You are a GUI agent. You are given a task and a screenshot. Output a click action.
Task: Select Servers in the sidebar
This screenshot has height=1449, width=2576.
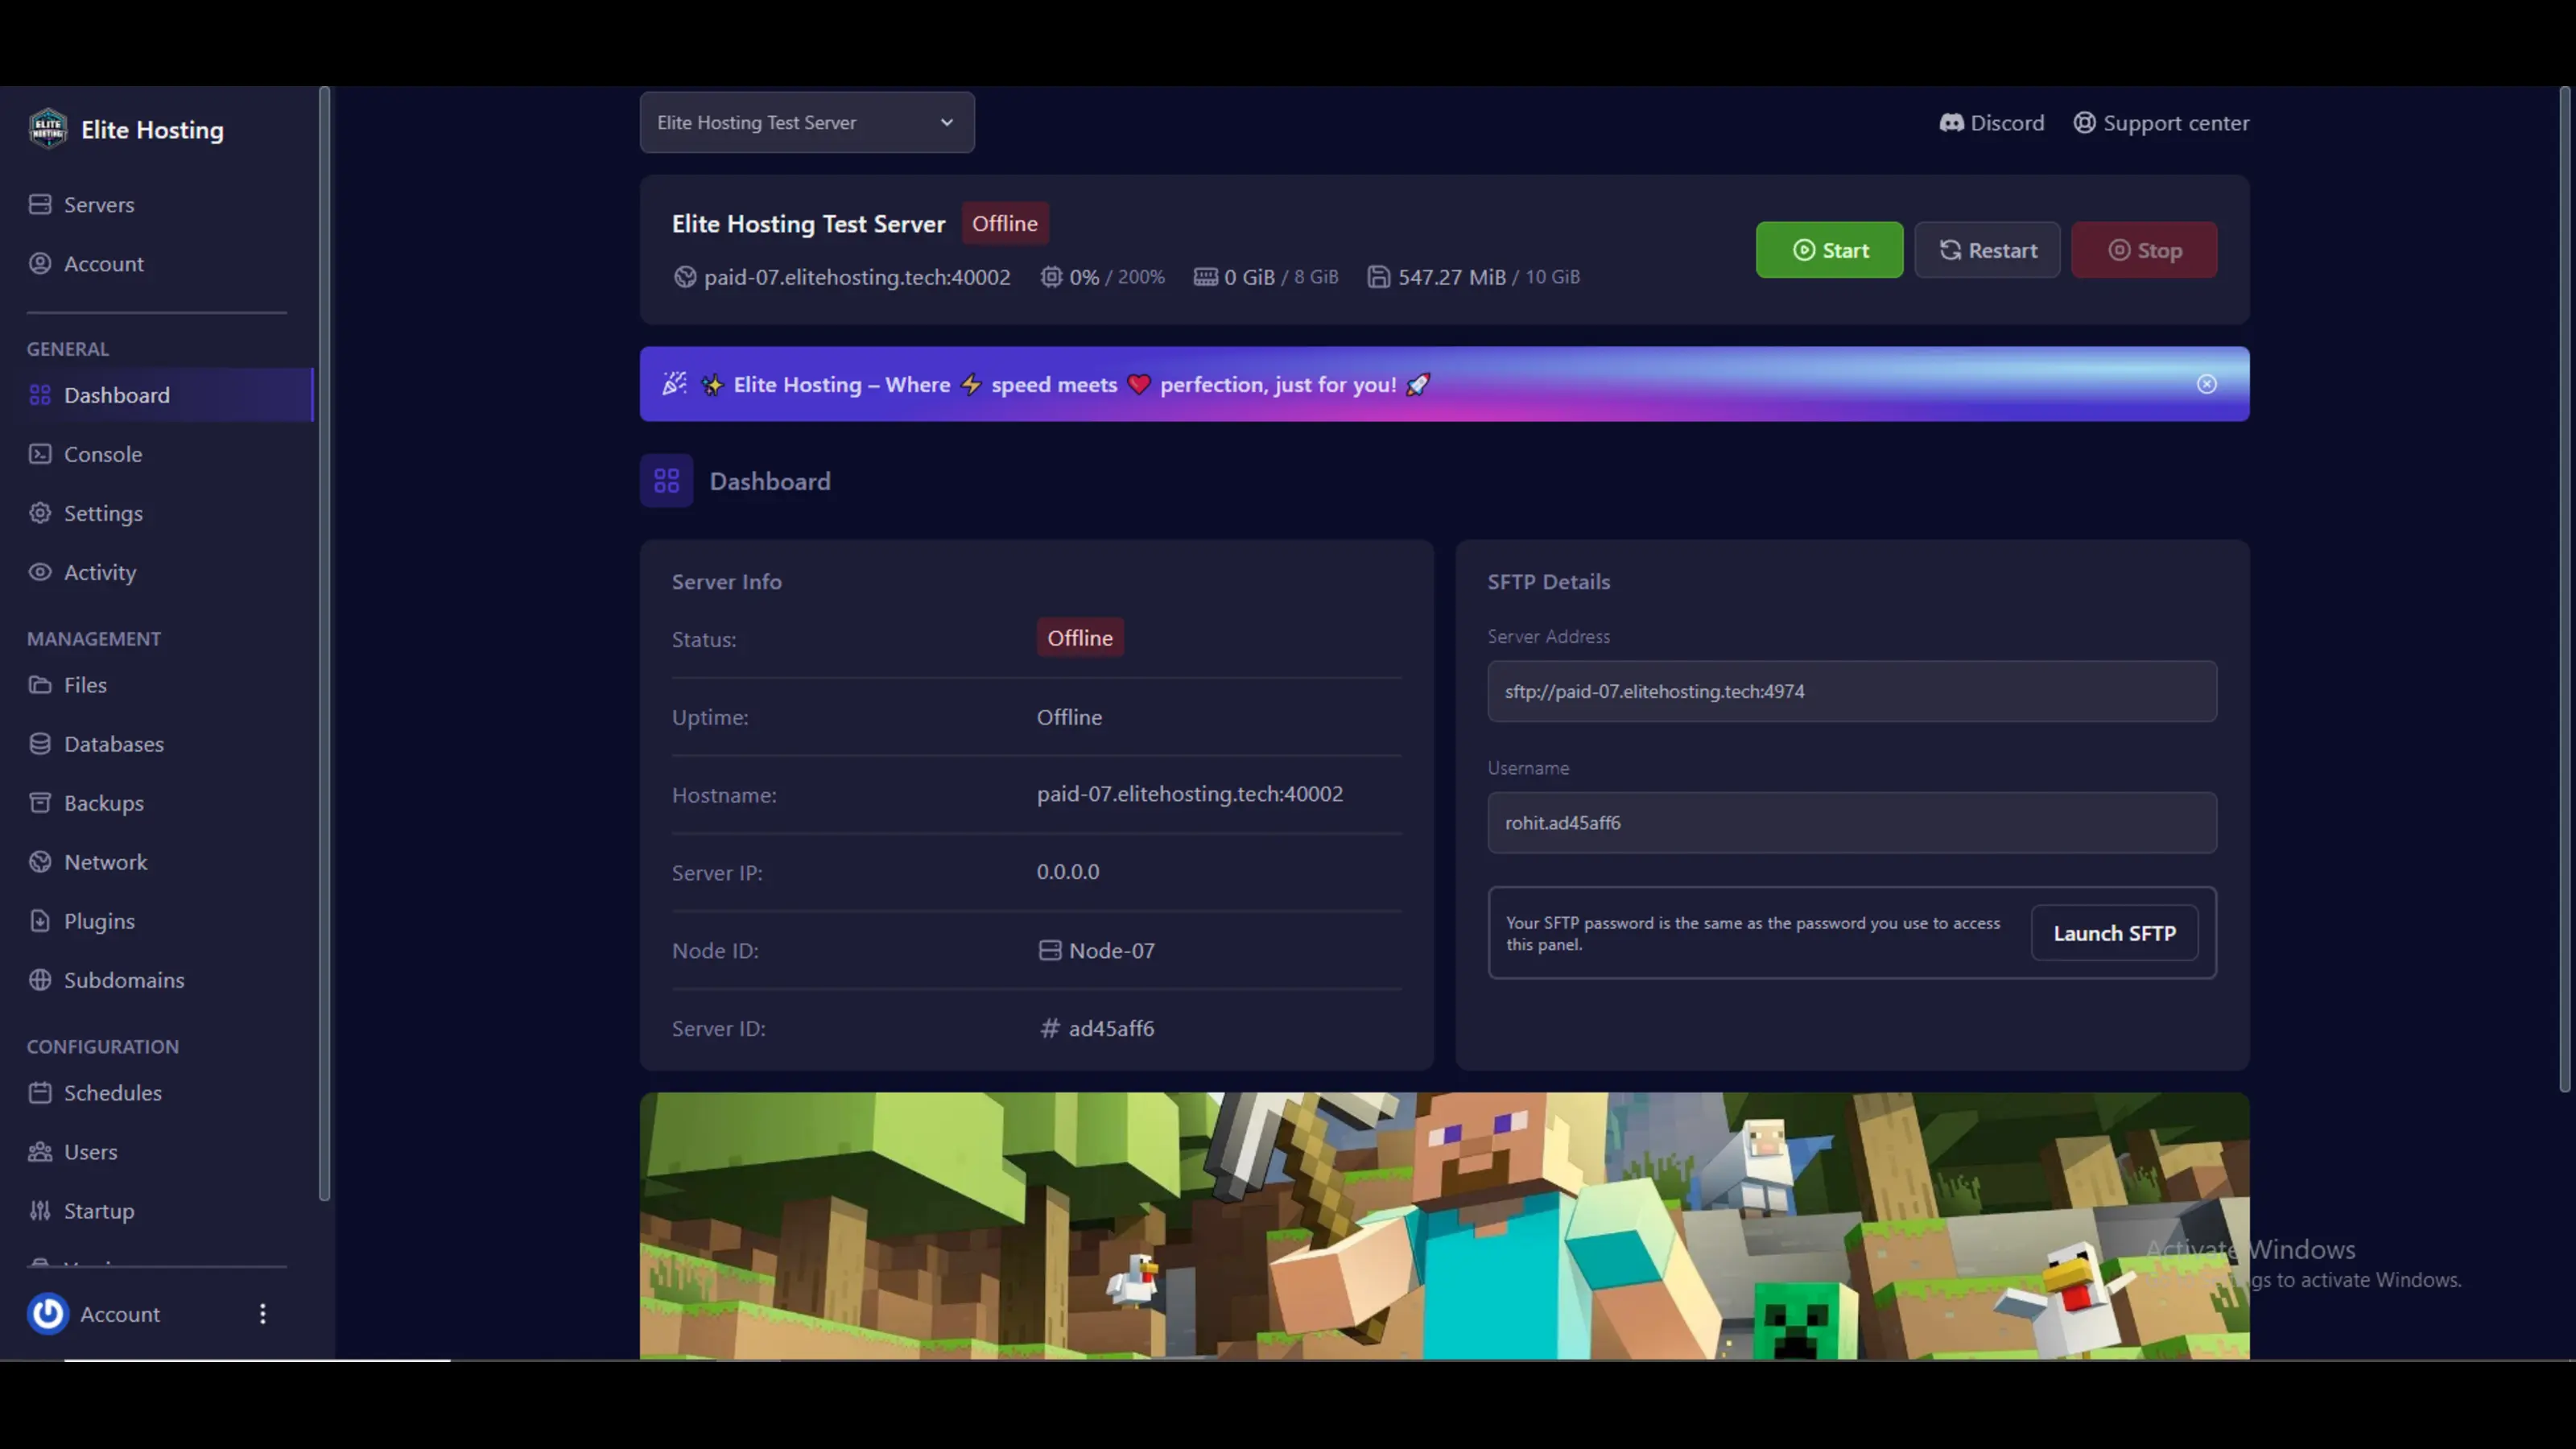pos(99,204)
